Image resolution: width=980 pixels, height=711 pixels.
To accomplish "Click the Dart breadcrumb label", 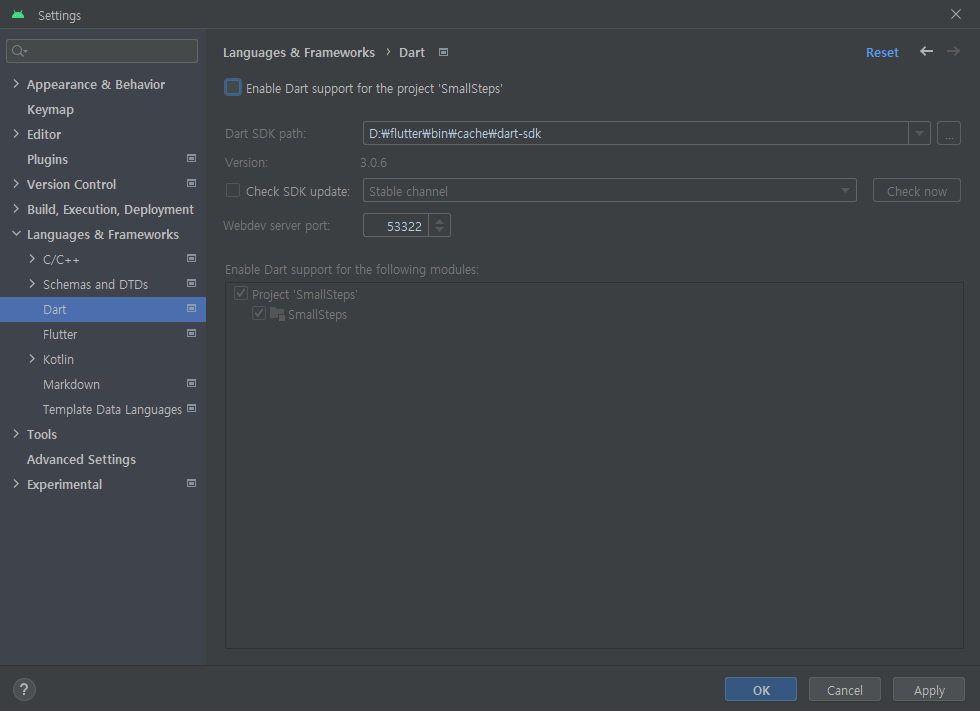I will (412, 52).
